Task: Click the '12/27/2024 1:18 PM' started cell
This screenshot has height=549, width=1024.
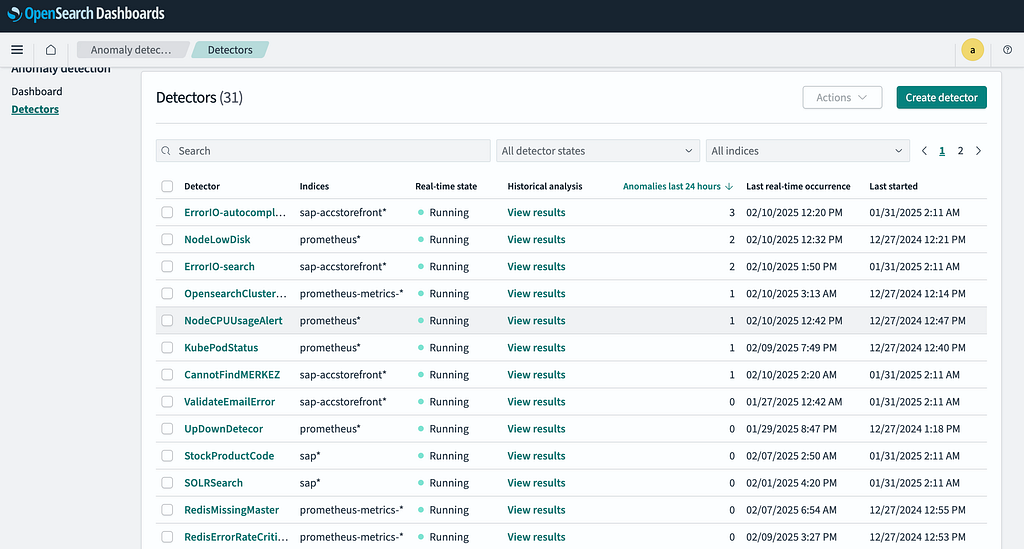Action: pos(914,429)
